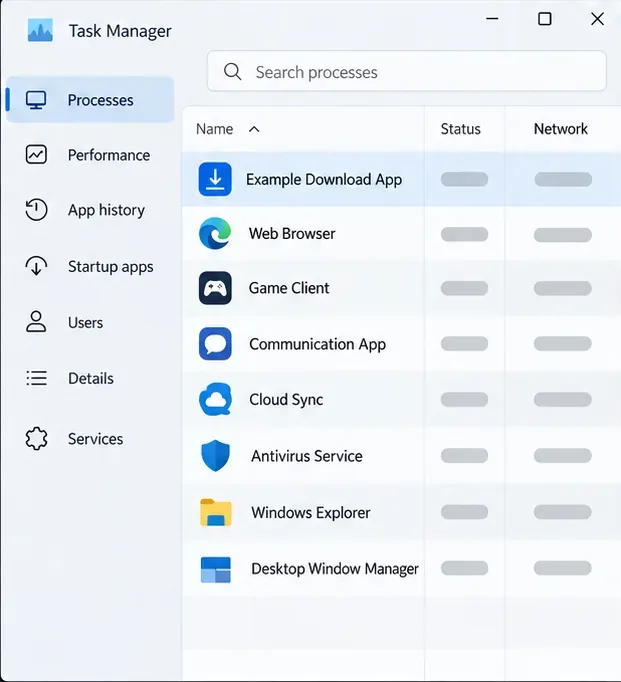The image size is (621, 682).
Task: Sort by the Name column header
Action: pos(214,129)
